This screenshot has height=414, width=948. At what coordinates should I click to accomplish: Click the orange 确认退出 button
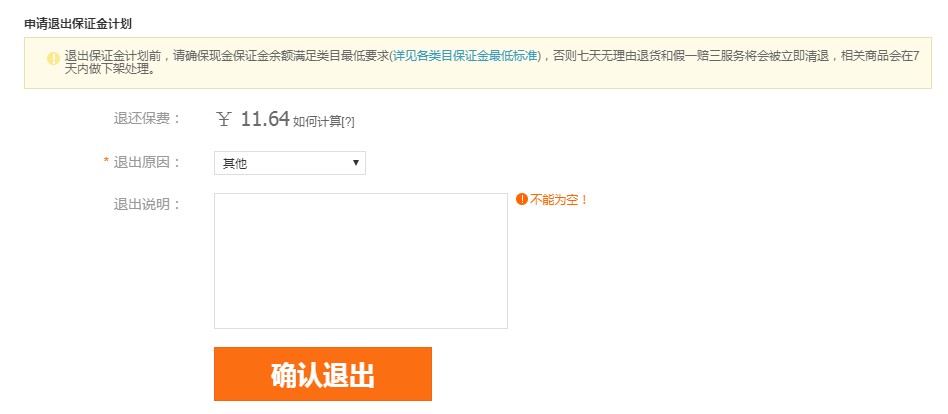[x=323, y=374]
